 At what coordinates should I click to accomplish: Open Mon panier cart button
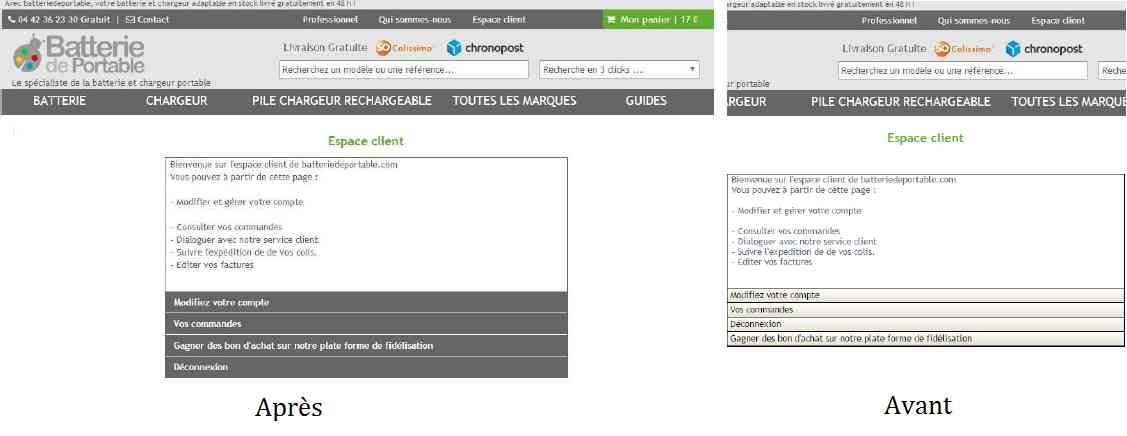pos(658,20)
